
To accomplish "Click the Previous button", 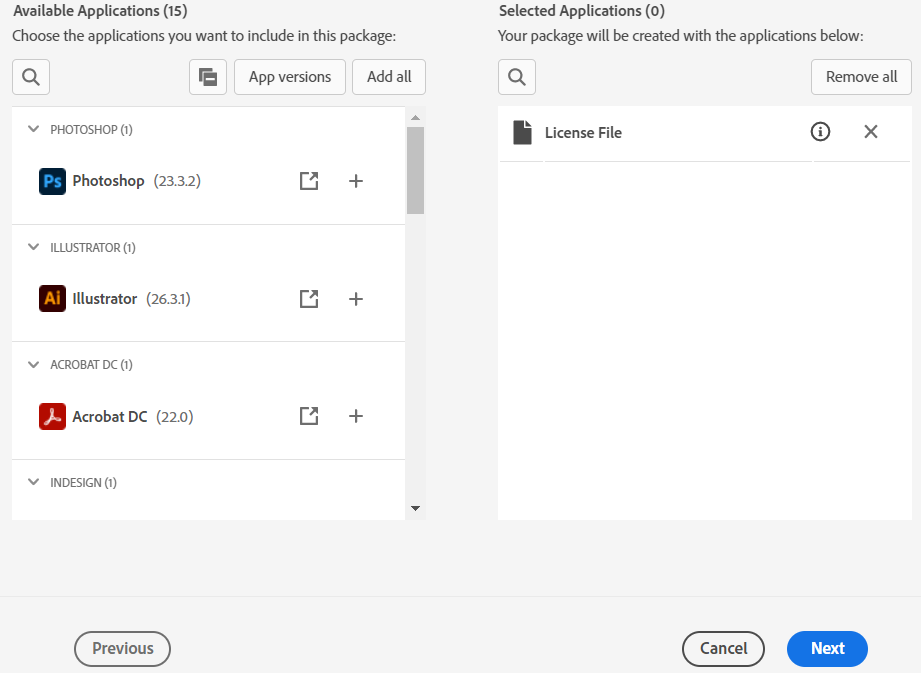I will [x=122, y=649].
